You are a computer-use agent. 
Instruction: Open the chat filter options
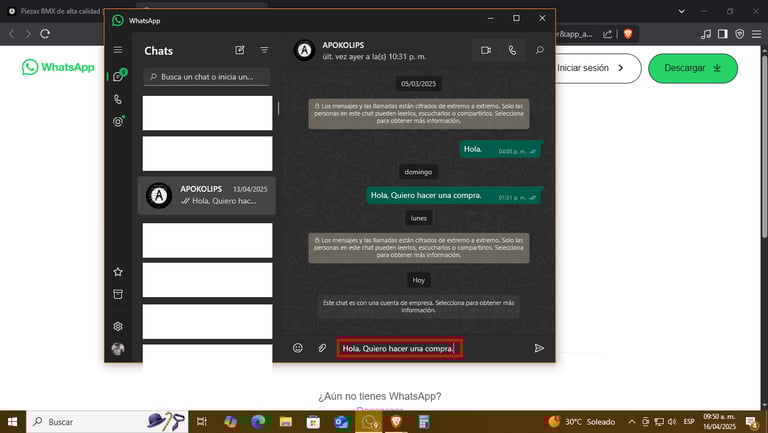coord(264,50)
